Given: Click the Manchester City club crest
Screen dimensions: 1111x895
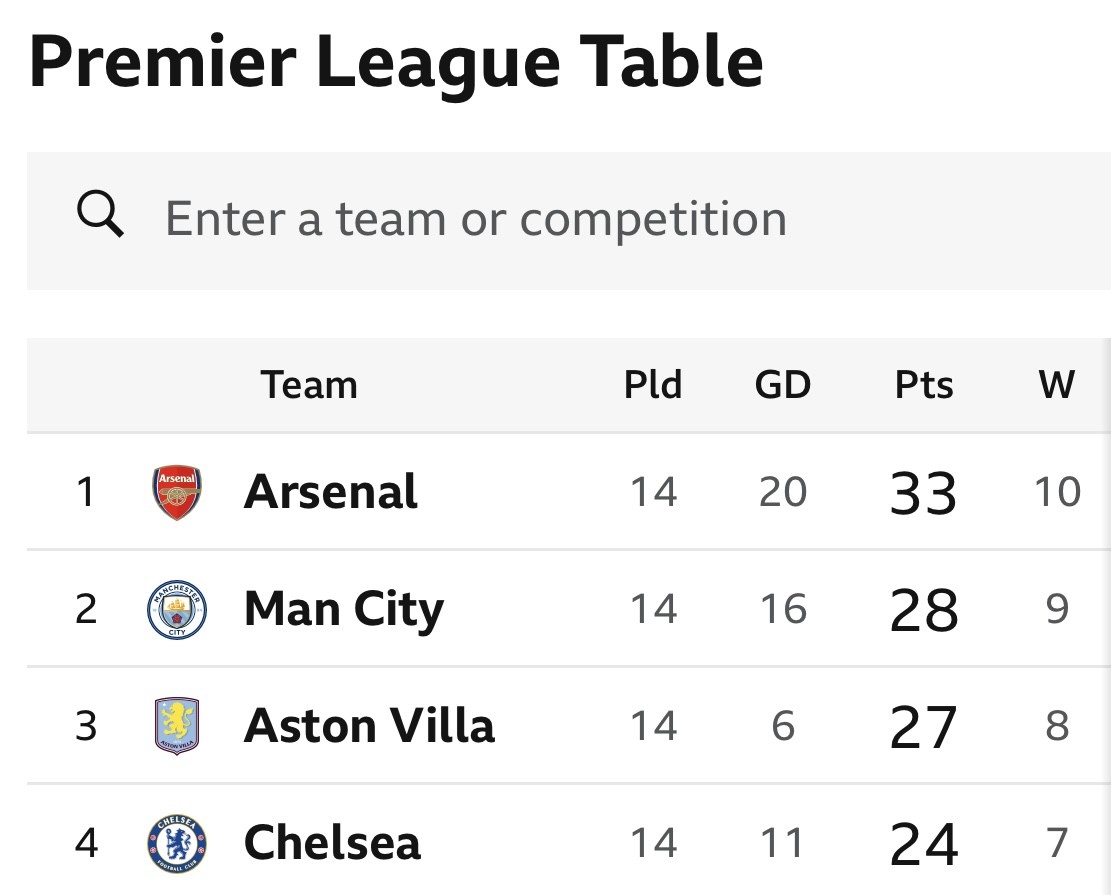Looking at the screenshot, I should click(x=177, y=609).
